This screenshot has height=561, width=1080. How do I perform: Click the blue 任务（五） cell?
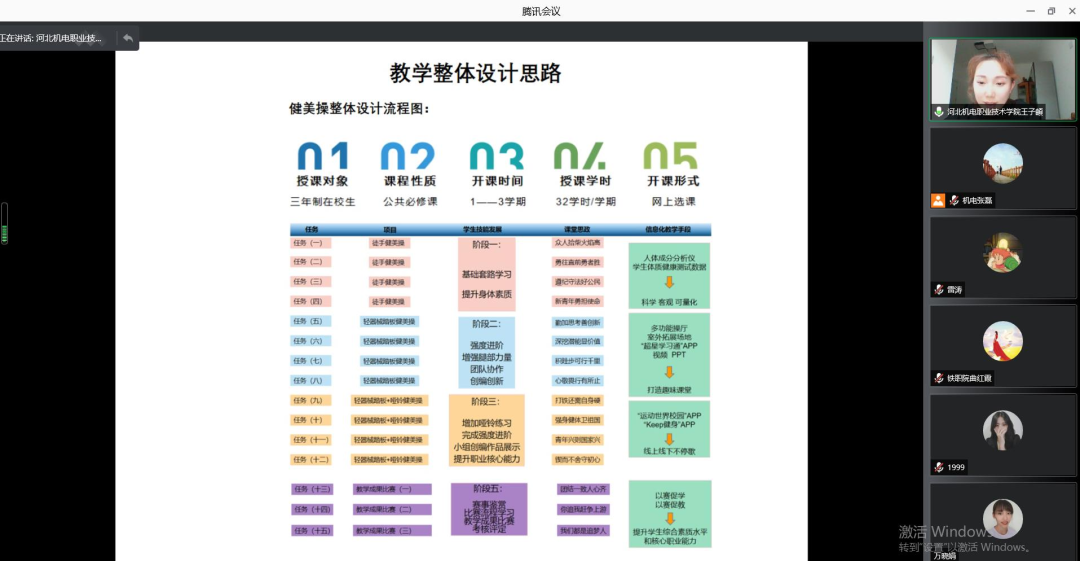click(x=311, y=321)
